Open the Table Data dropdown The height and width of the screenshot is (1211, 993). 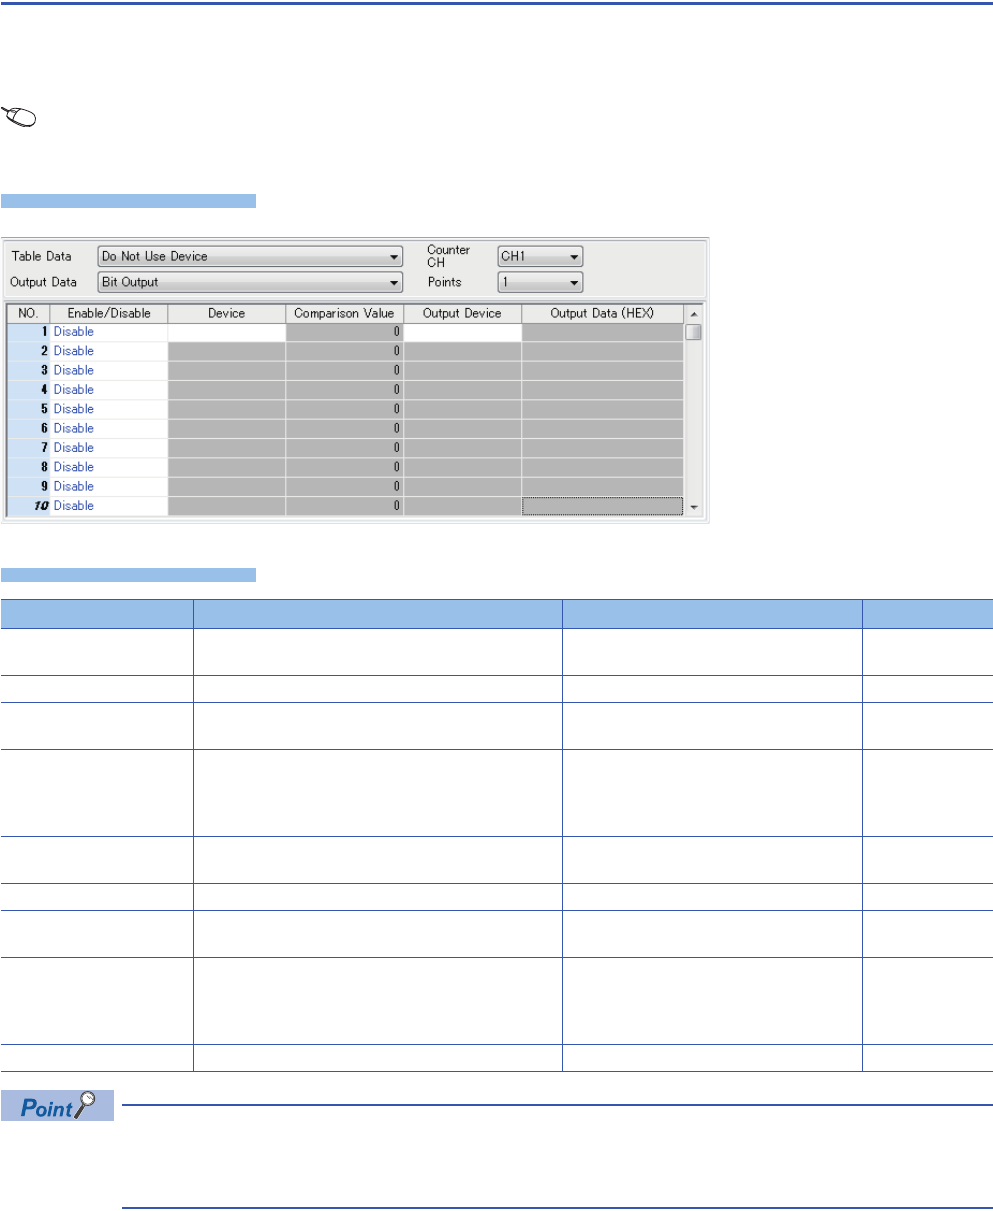249,256
